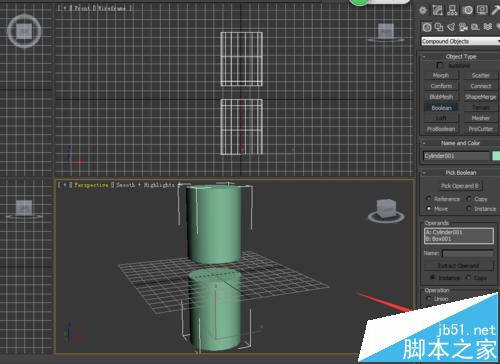Click the [+] menu of the Perspective viewport
The image size is (500, 364).
tap(64, 185)
